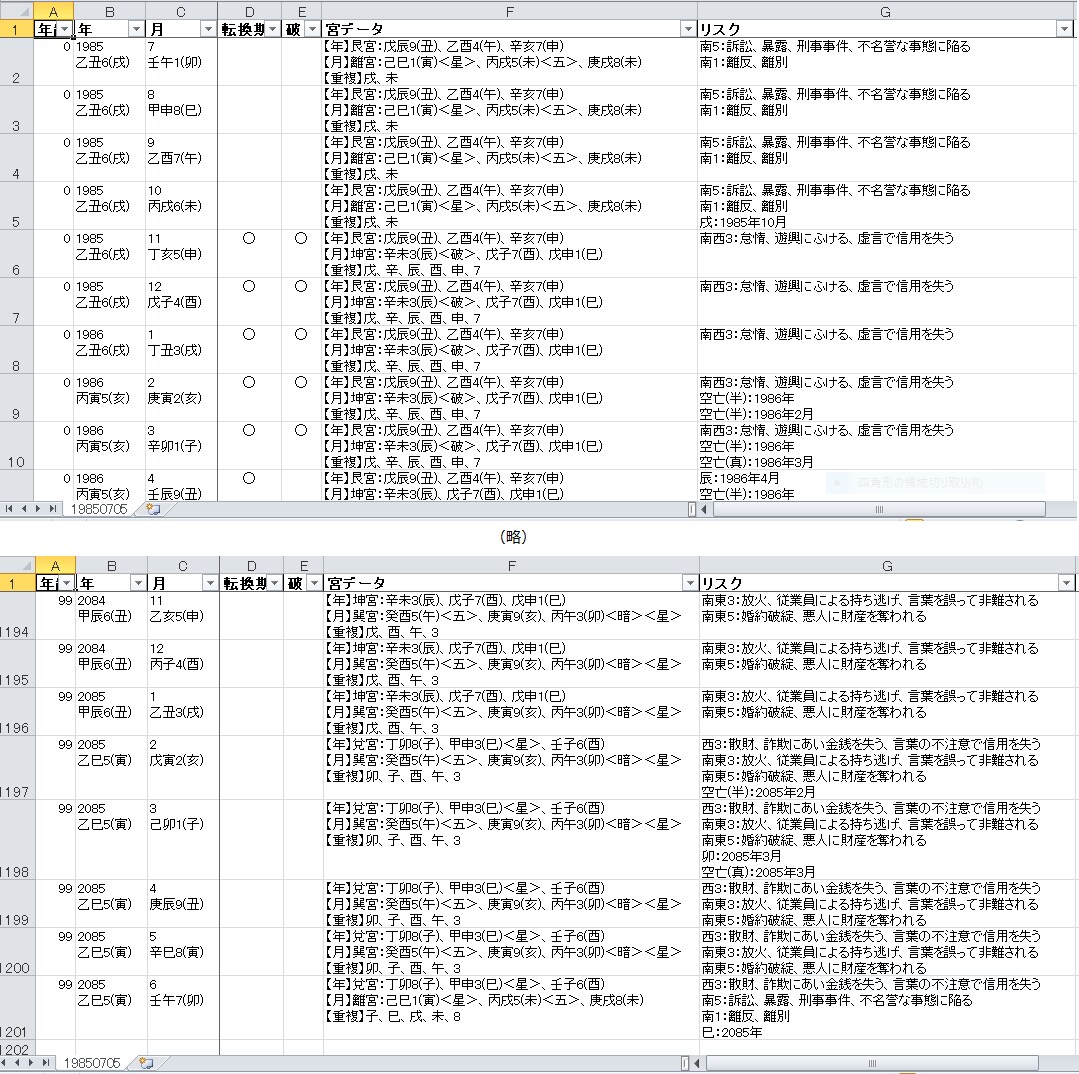Select 転換期 circle cell for 1985 month 11
The height and width of the screenshot is (1074, 1079).
tap(249, 238)
